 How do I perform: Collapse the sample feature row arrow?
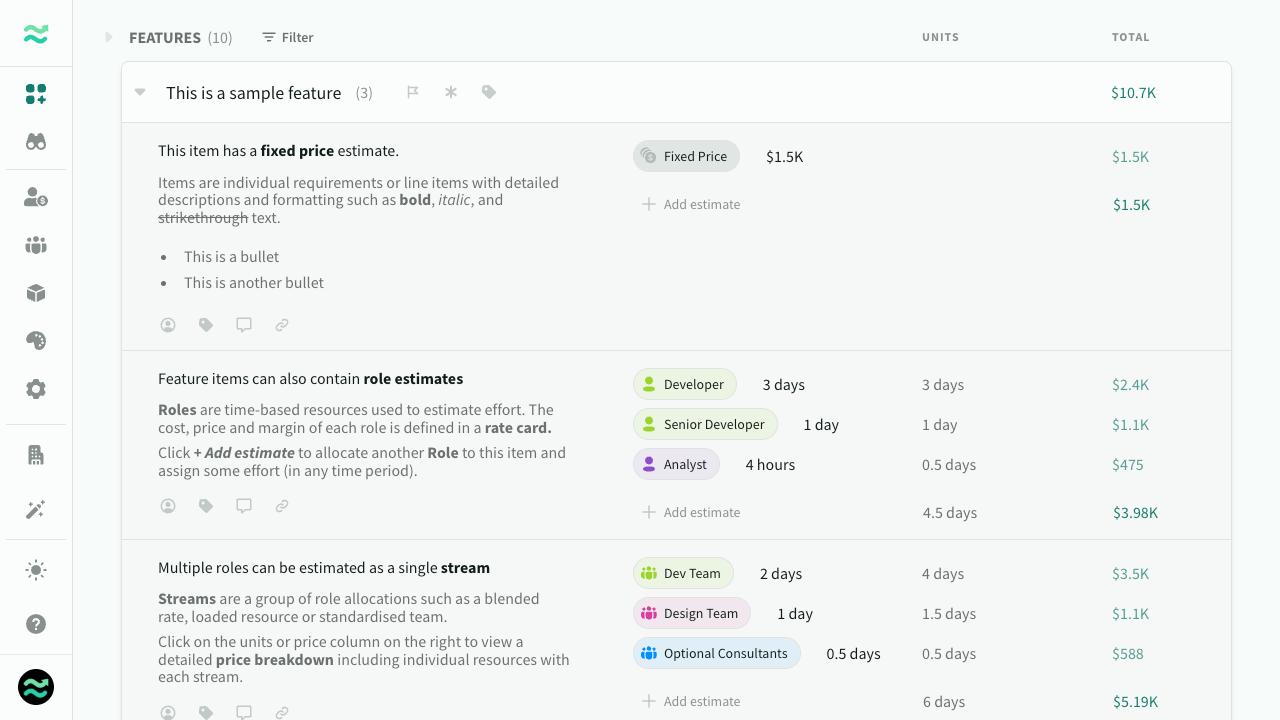coord(141,92)
